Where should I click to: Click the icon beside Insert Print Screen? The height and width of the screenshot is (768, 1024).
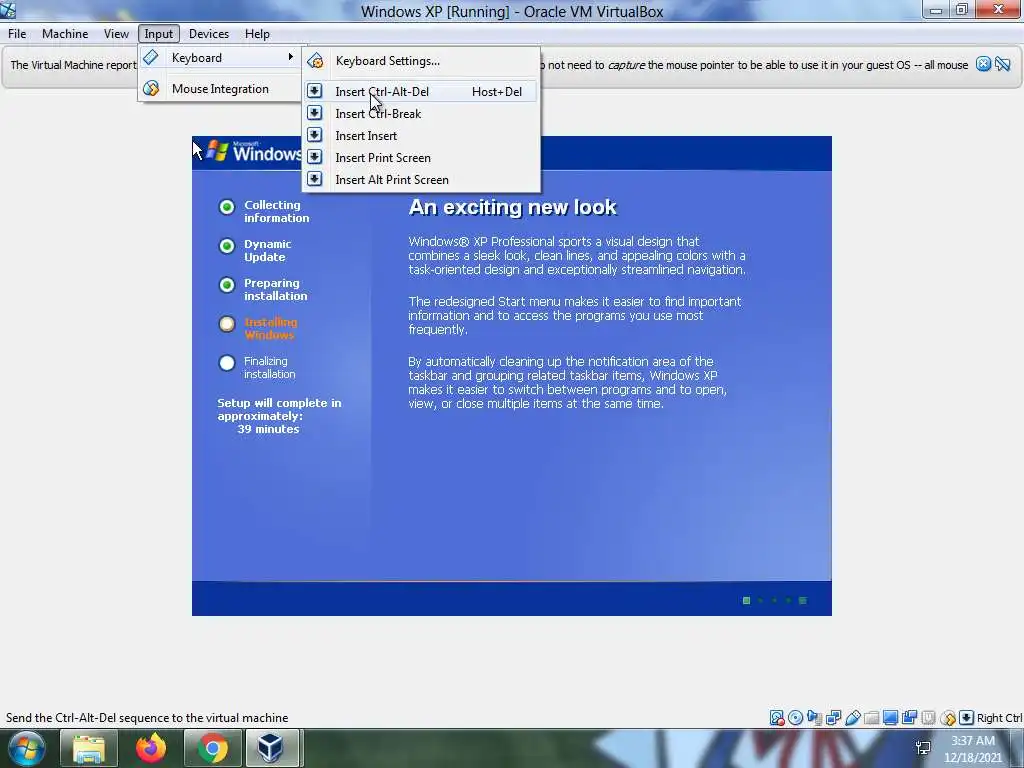click(315, 157)
